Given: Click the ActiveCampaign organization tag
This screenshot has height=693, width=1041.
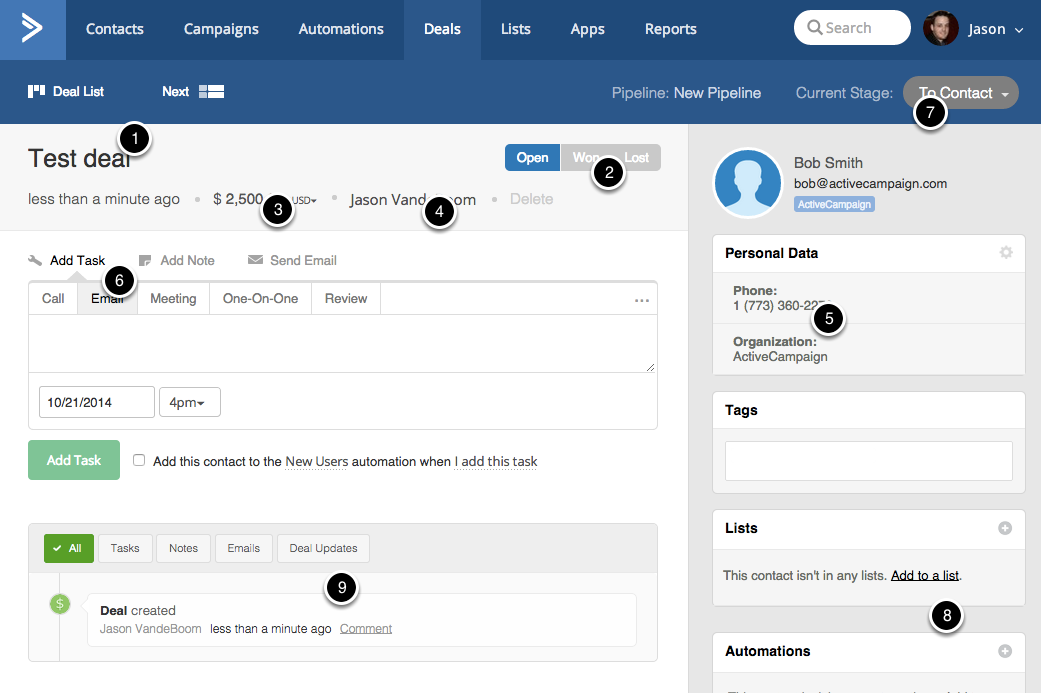Looking at the screenshot, I should tap(834, 204).
